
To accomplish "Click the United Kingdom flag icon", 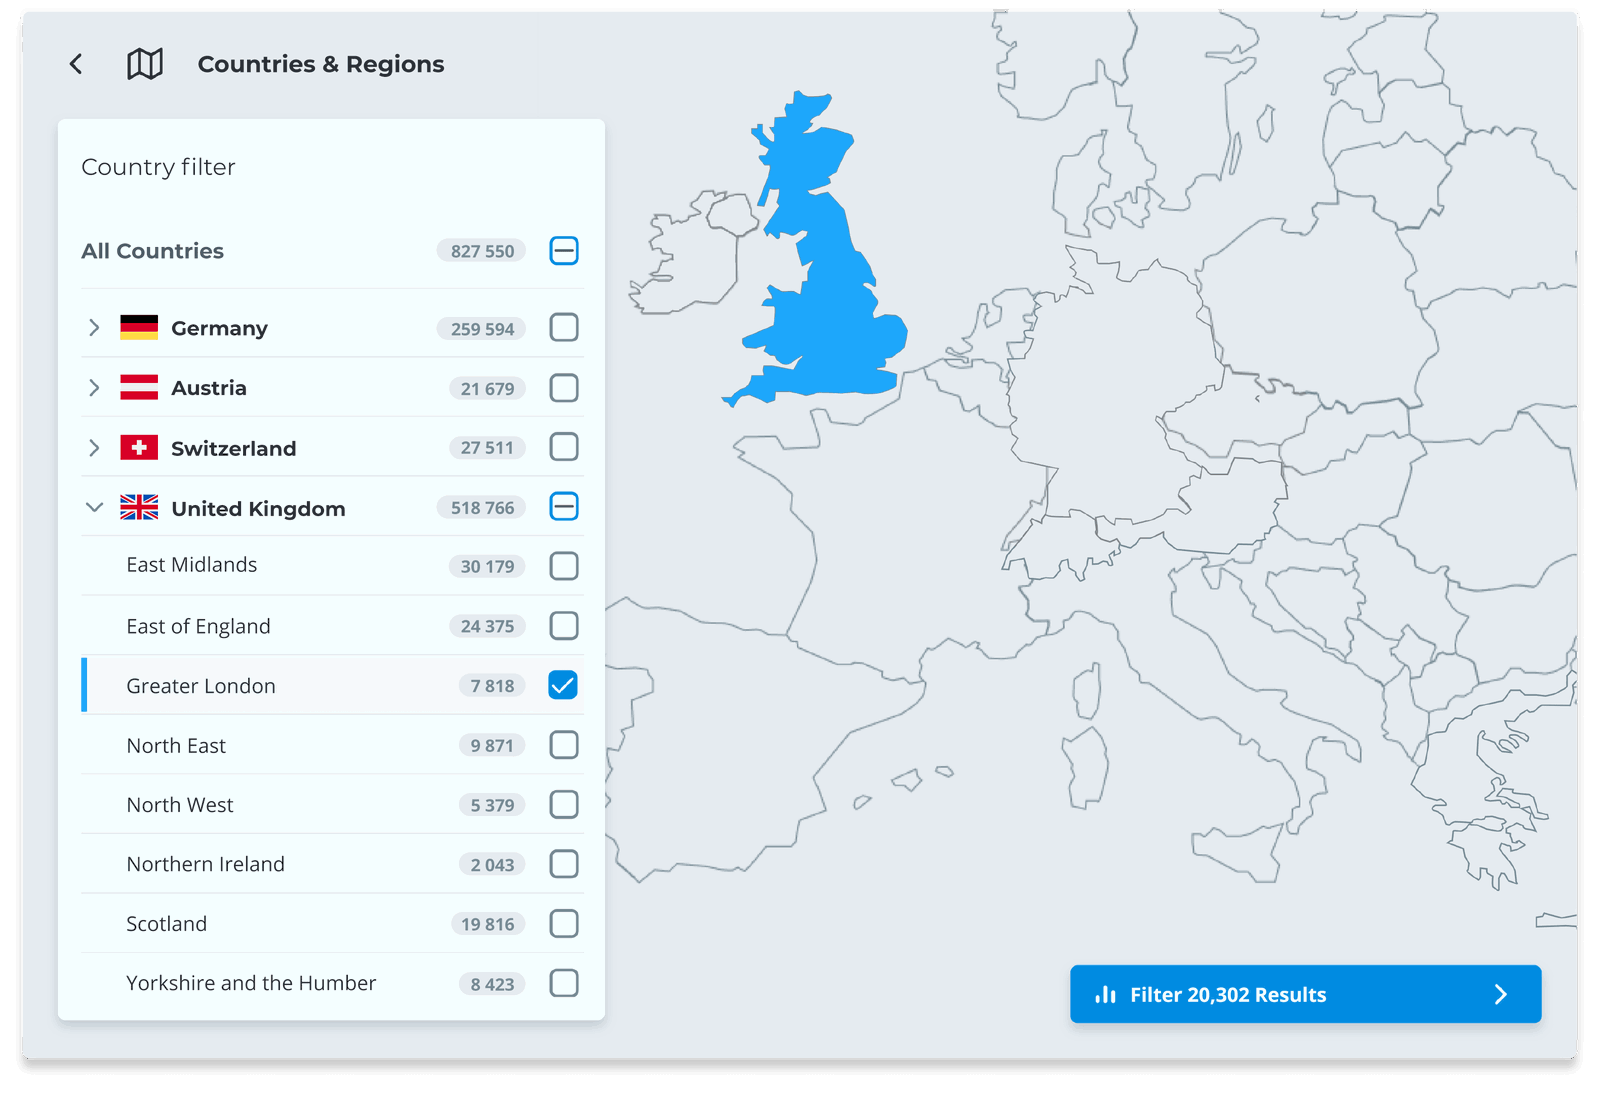I will point(139,507).
